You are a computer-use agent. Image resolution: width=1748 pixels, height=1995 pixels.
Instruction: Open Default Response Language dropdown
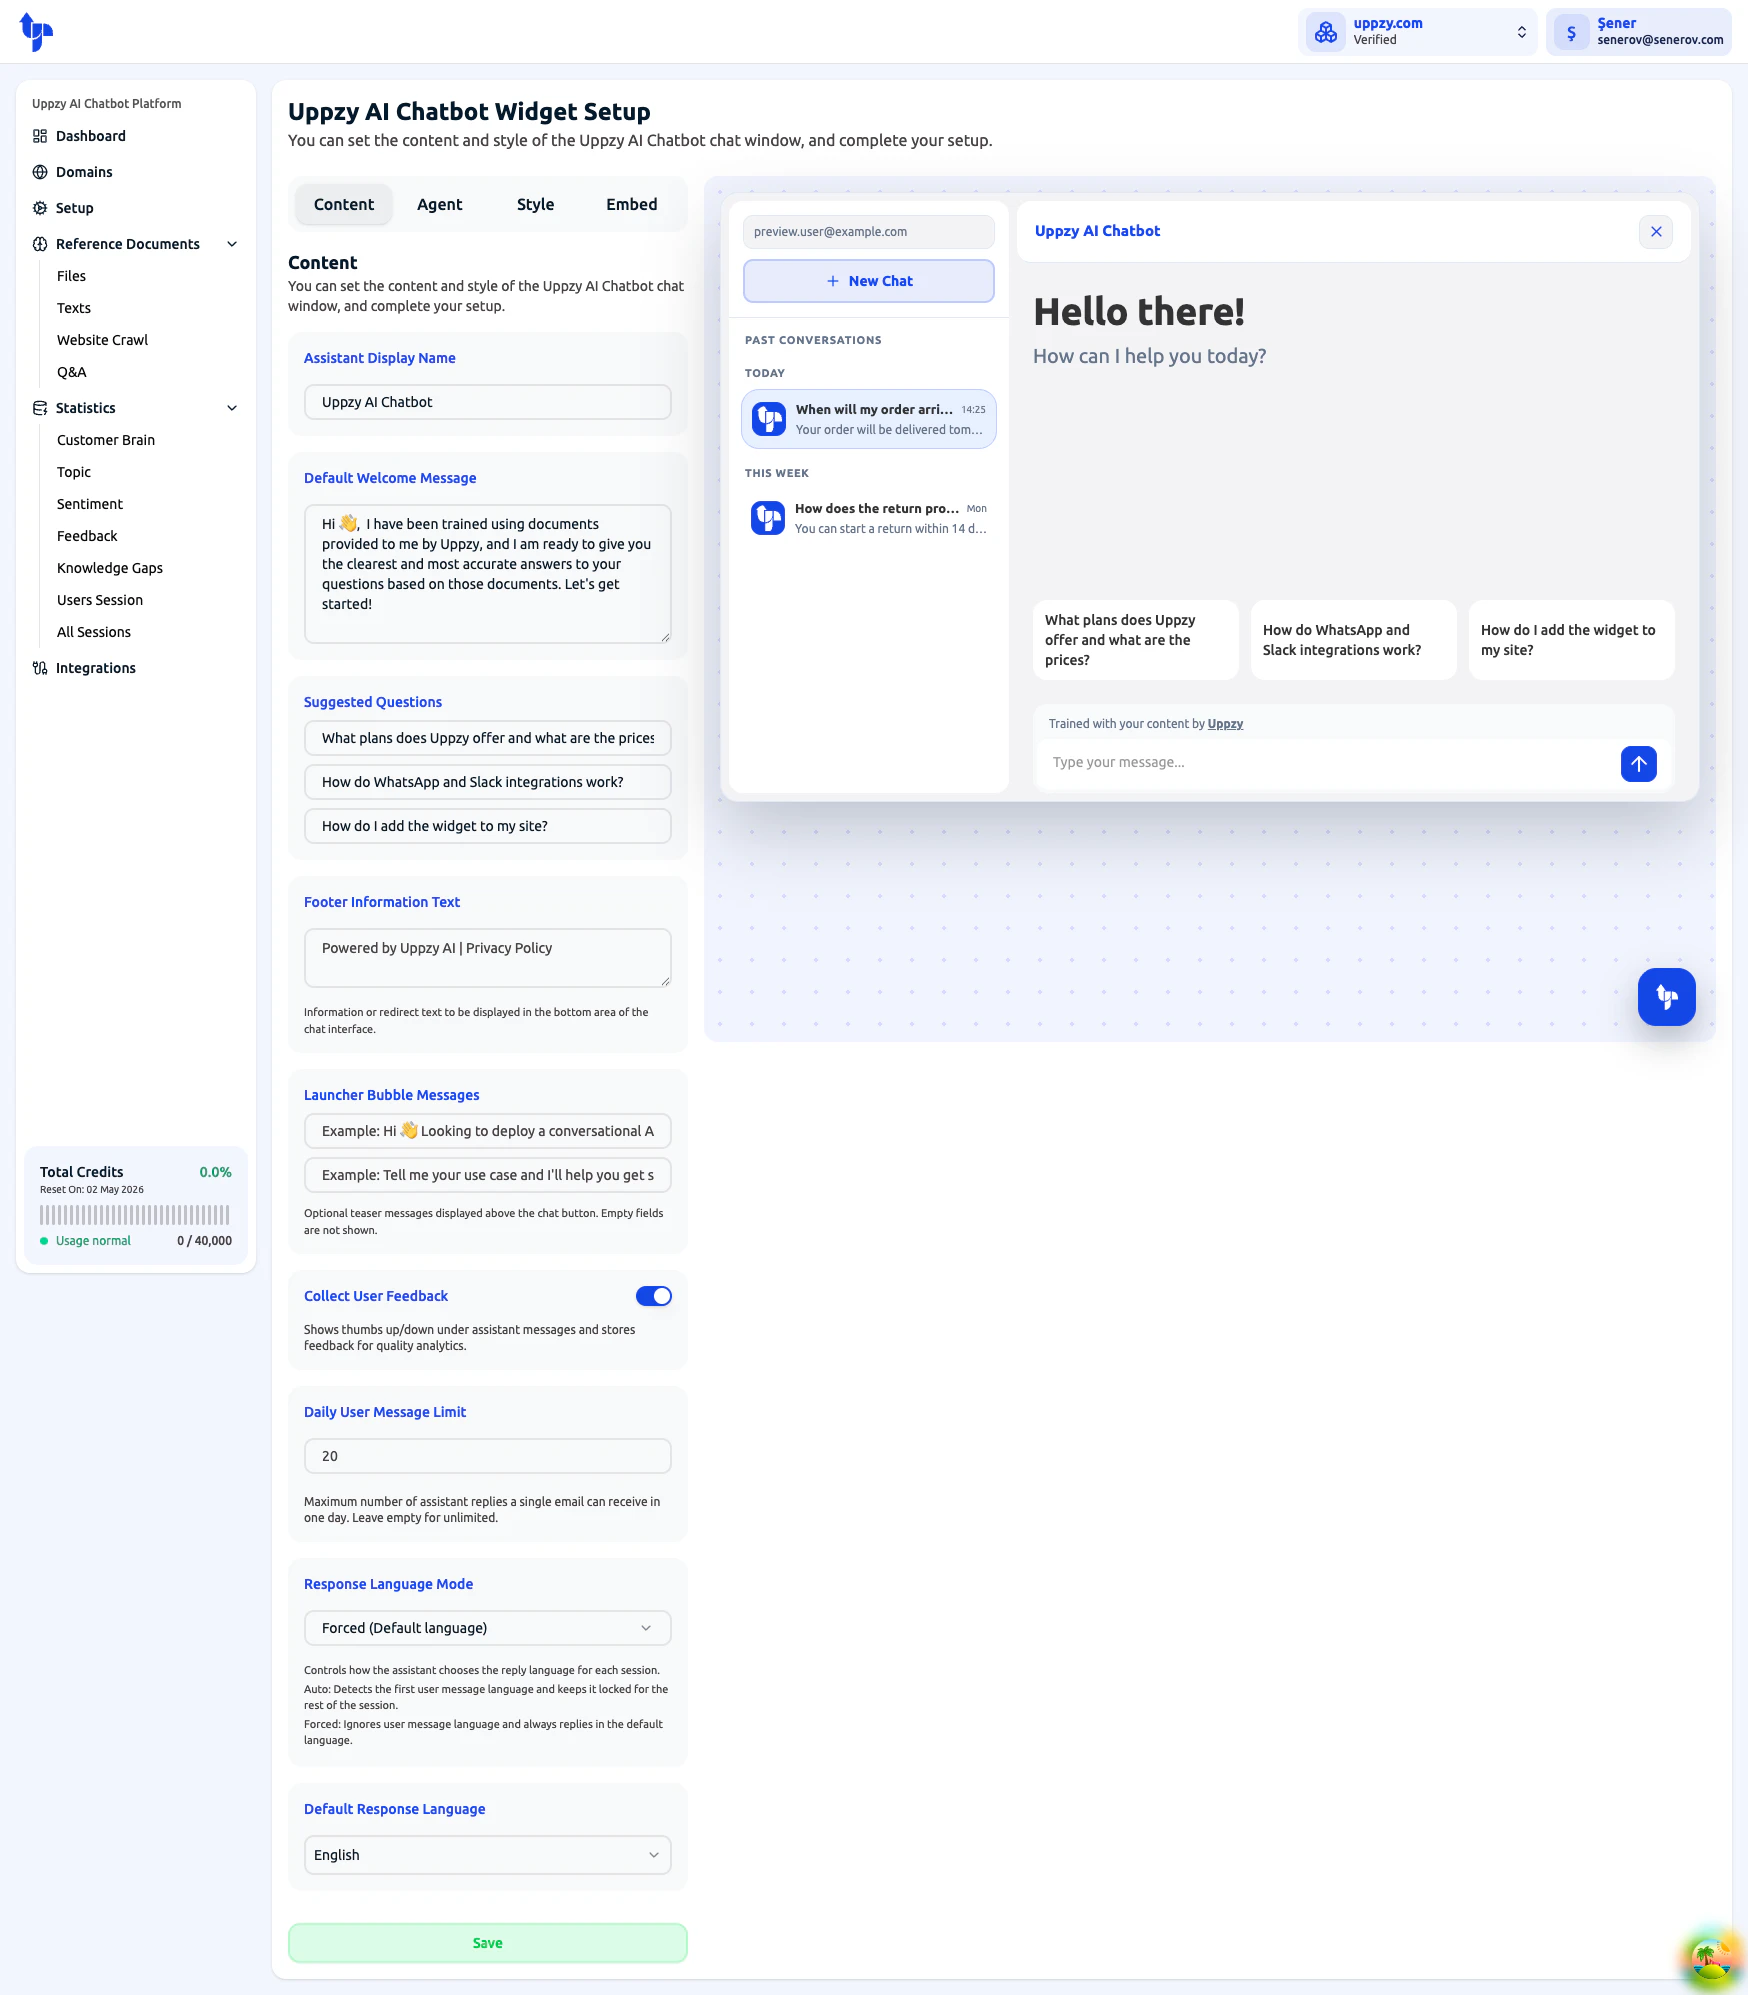pyautogui.click(x=488, y=1855)
